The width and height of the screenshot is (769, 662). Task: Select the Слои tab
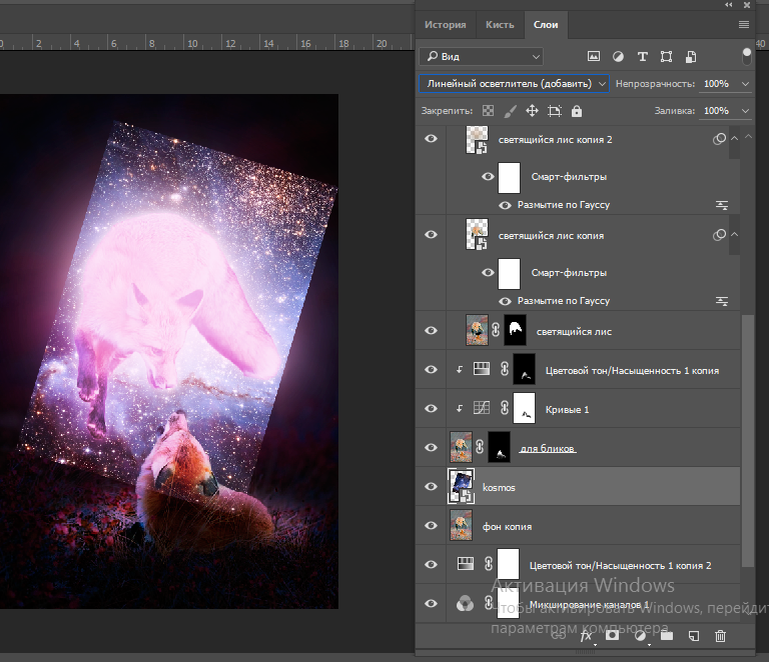546,25
